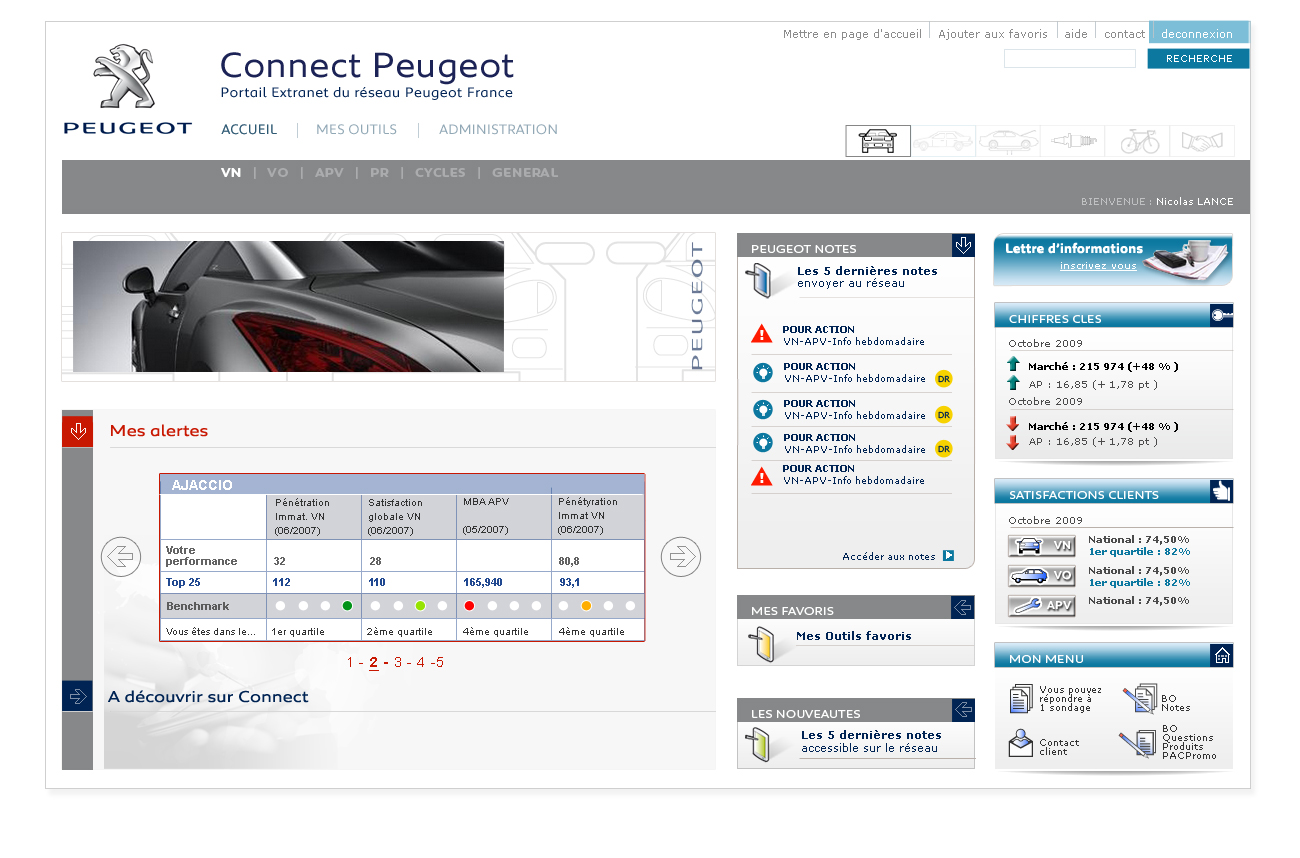Open the MES OUTILS main menu
This screenshot has width=1300, height=858.
(x=356, y=129)
